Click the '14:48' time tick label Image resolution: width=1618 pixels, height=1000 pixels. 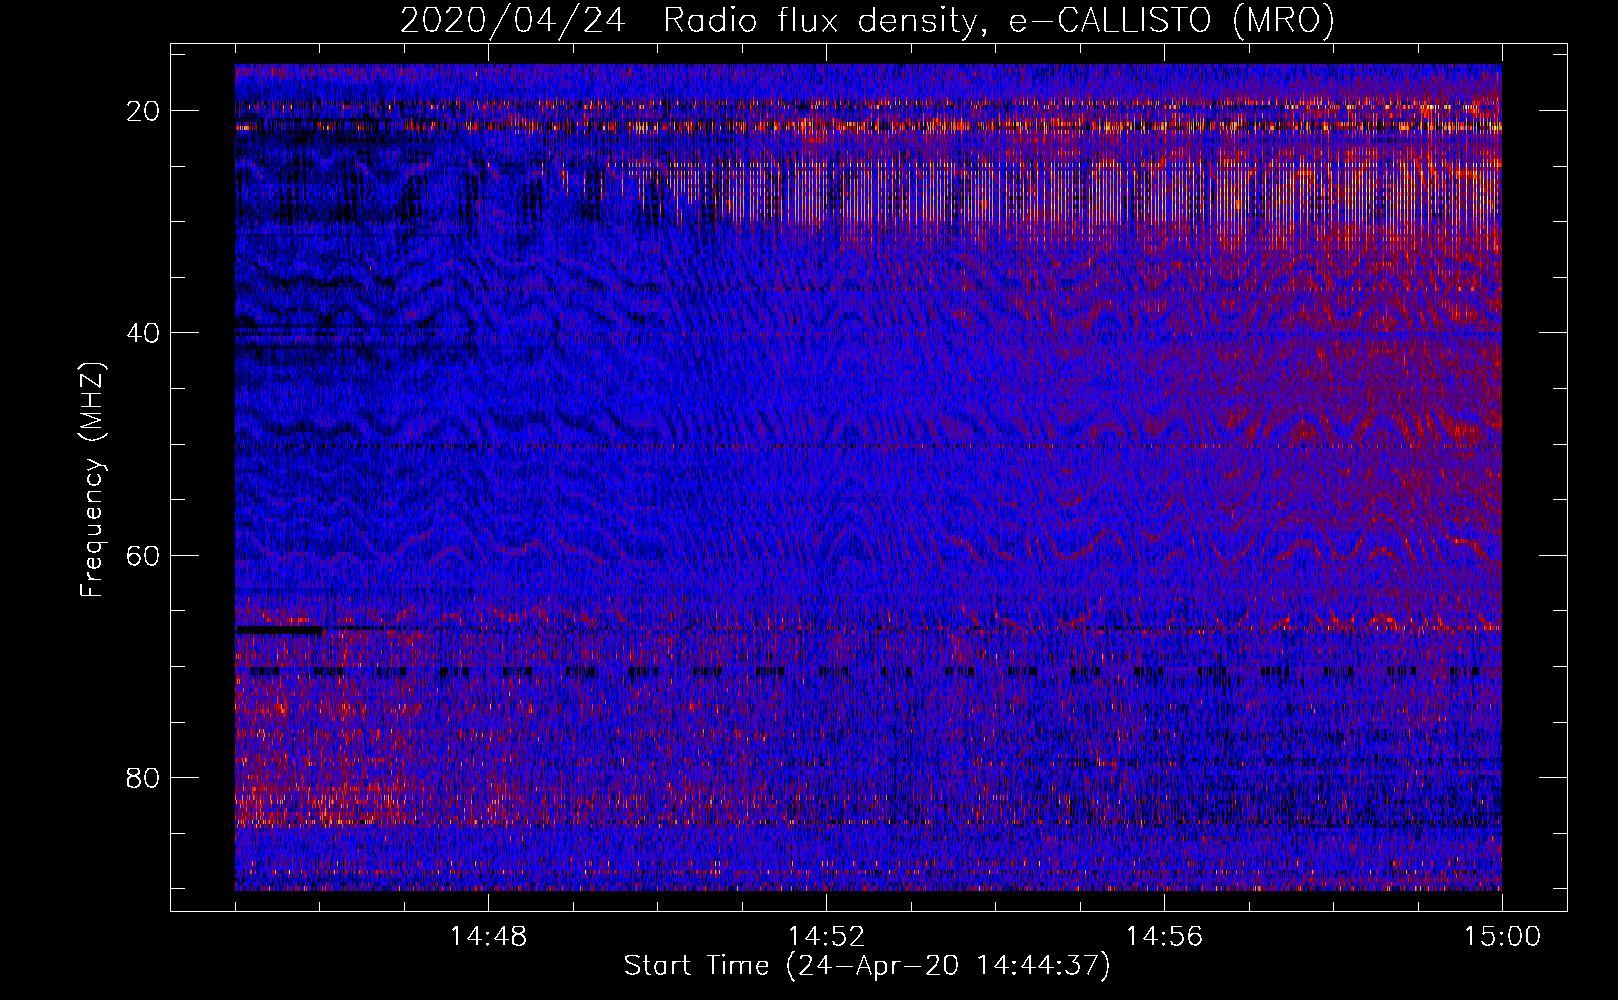pos(488,937)
